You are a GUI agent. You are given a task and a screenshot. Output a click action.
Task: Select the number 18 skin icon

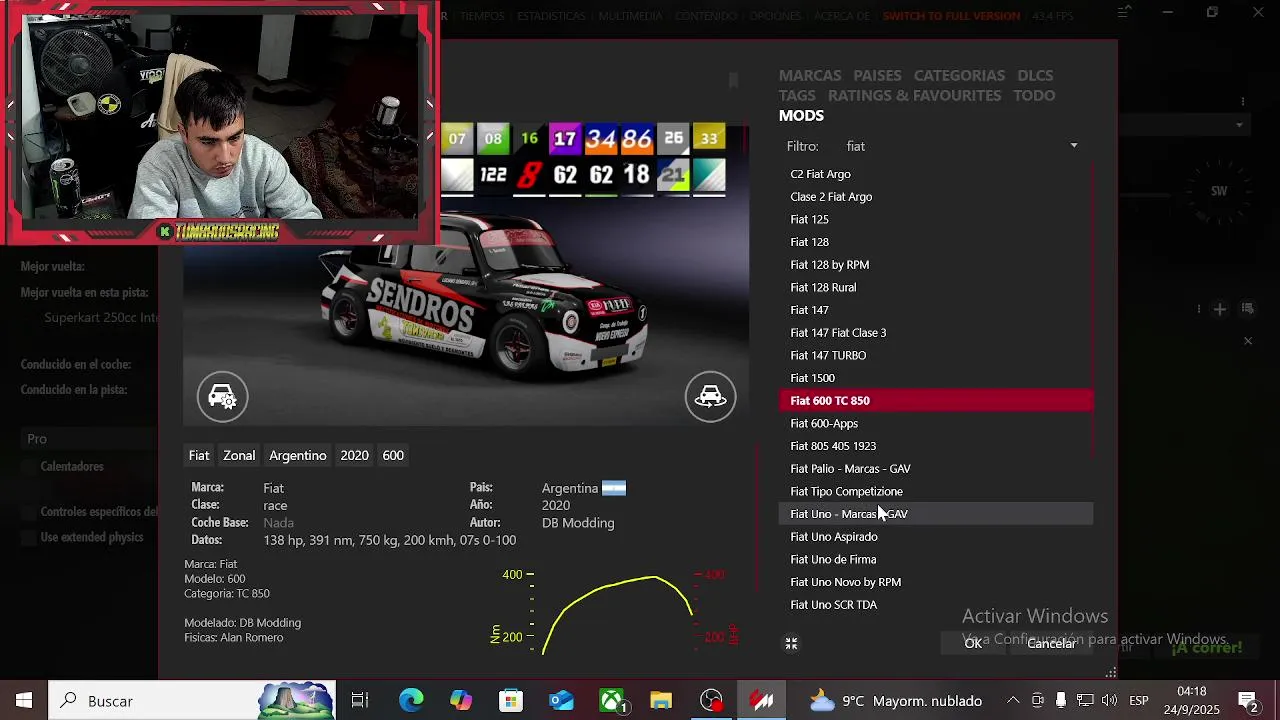tap(637, 175)
